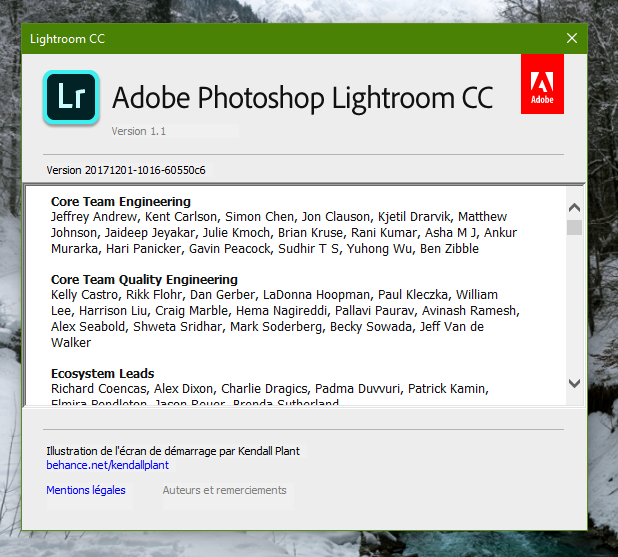The width and height of the screenshot is (618, 557).
Task: Click the Version 1.1 label
Action: [138, 131]
